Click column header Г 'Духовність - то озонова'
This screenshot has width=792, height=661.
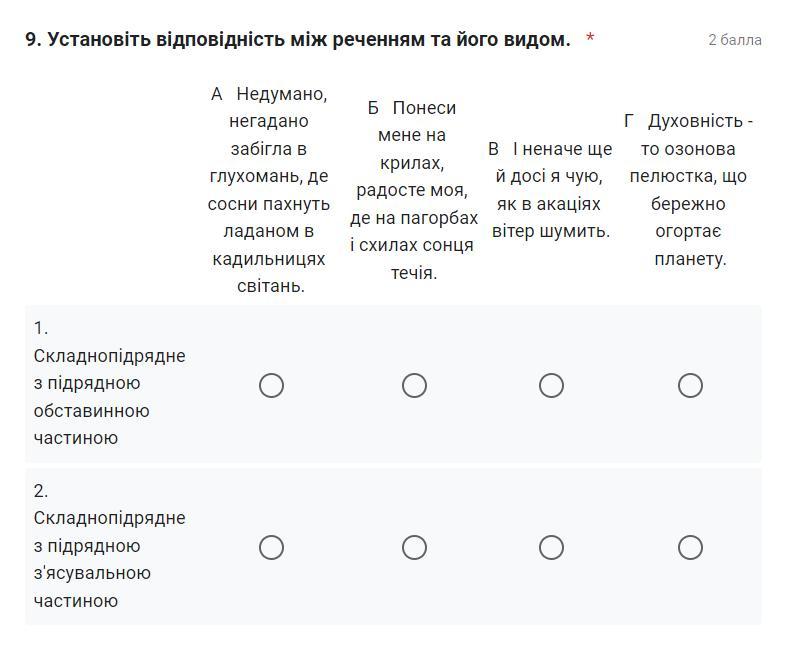click(x=689, y=190)
